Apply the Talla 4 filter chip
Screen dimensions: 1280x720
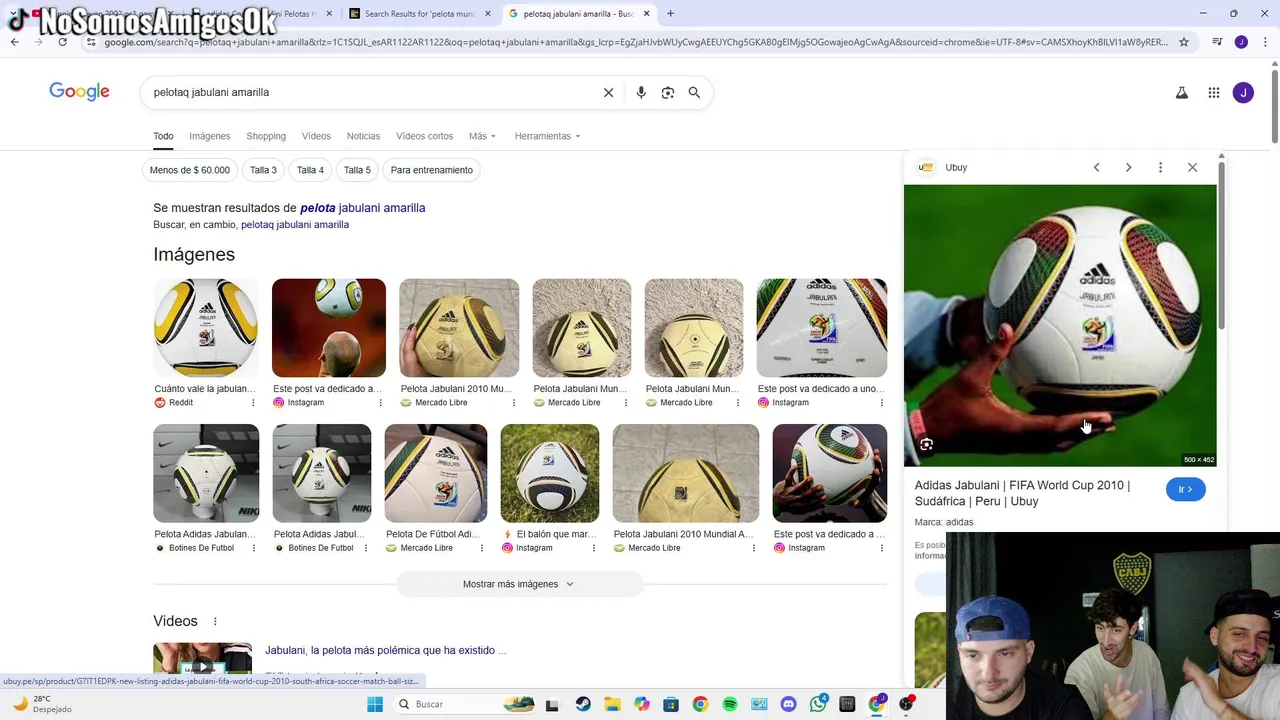[310, 170]
